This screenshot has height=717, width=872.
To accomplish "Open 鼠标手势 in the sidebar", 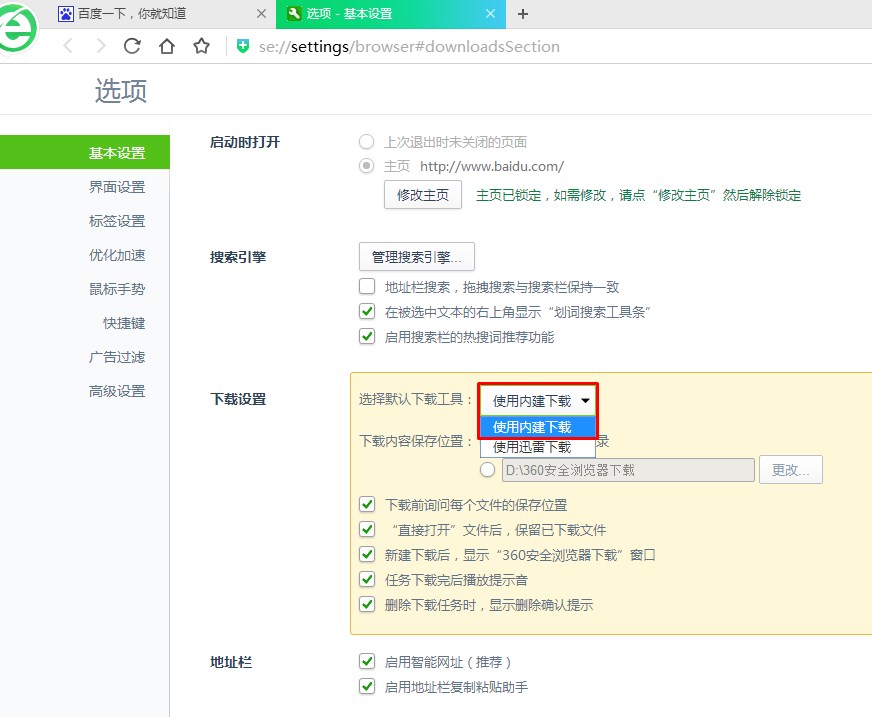I will (117, 289).
